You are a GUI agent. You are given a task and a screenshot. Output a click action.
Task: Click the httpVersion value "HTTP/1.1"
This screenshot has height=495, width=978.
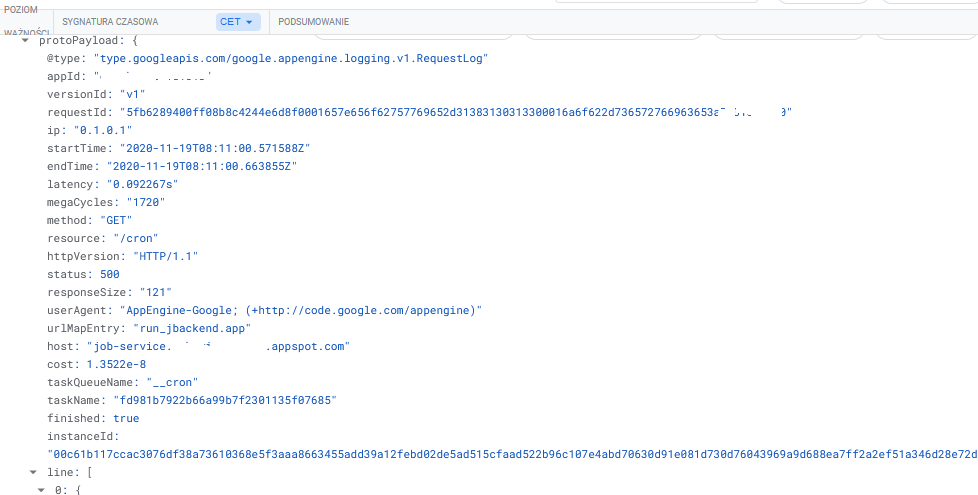(166, 257)
